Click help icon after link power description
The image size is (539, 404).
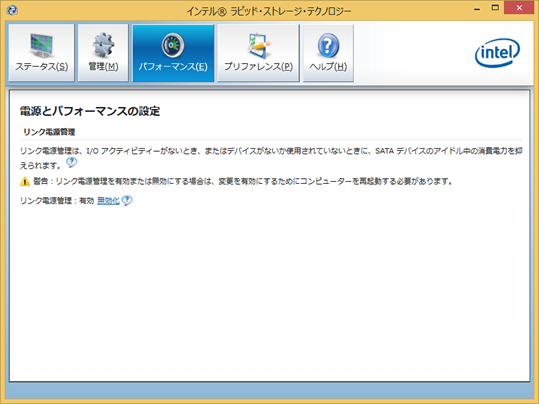pos(72,162)
